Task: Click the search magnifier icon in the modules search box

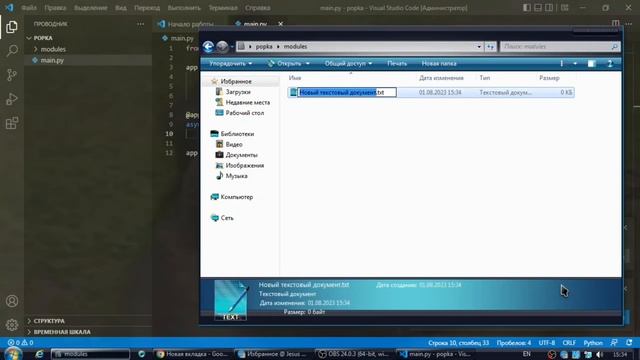Action: tap(614, 47)
